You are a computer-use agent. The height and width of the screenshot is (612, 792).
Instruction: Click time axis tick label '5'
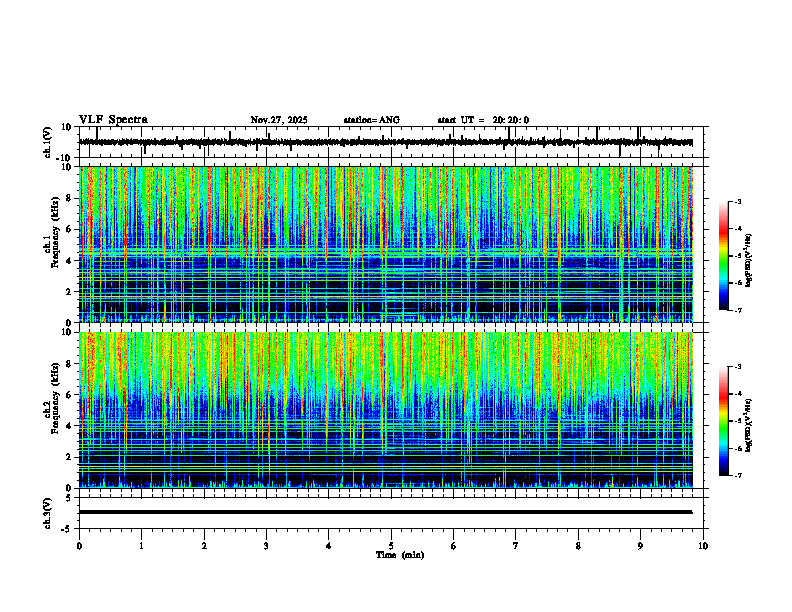[x=391, y=546]
